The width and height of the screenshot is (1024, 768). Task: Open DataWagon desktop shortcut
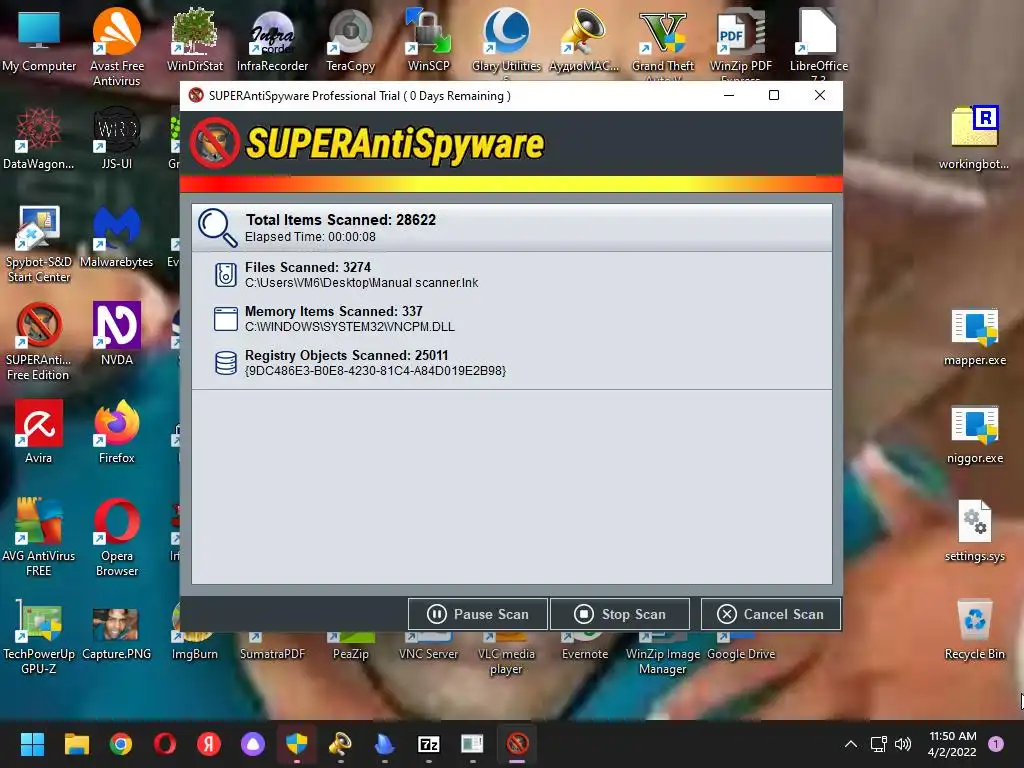click(x=39, y=138)
